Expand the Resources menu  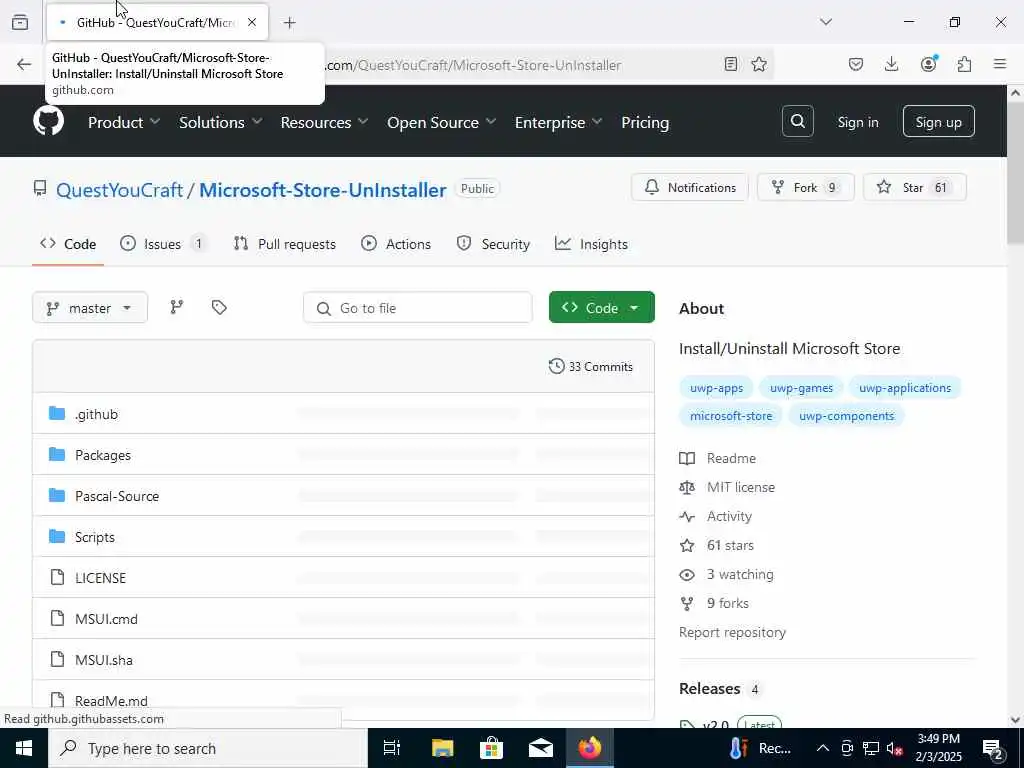(325, 122)
